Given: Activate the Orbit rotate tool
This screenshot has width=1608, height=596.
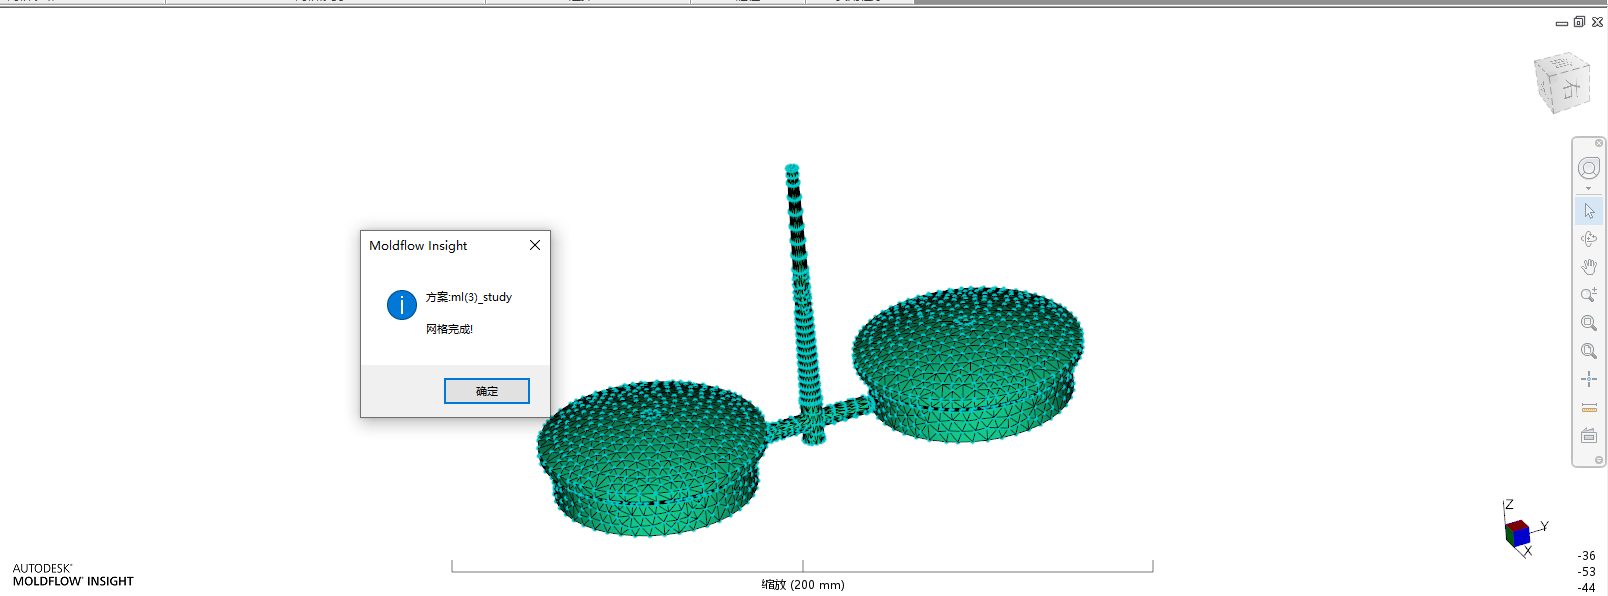Looking at the screenshot, I should [x=1589, y=239].
